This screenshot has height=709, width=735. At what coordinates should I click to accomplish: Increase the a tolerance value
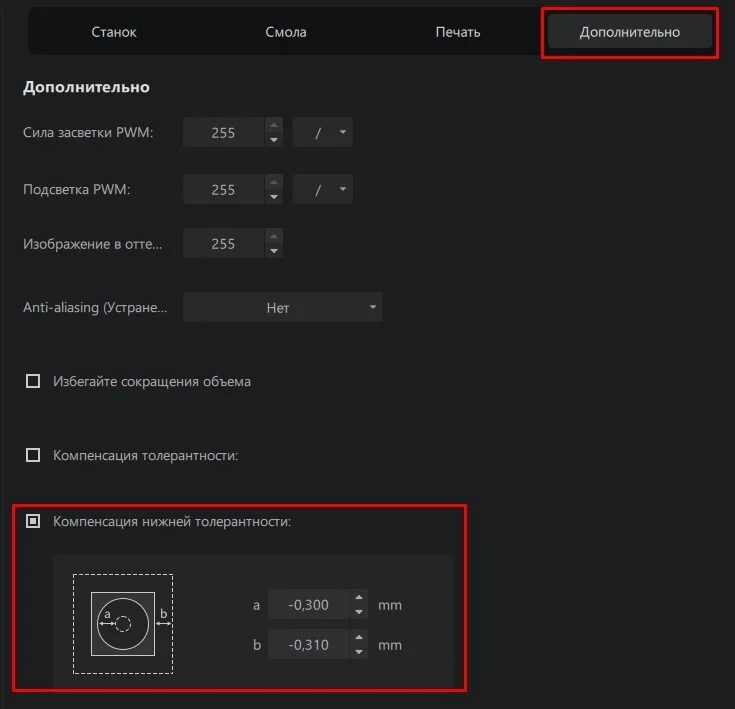359,597
